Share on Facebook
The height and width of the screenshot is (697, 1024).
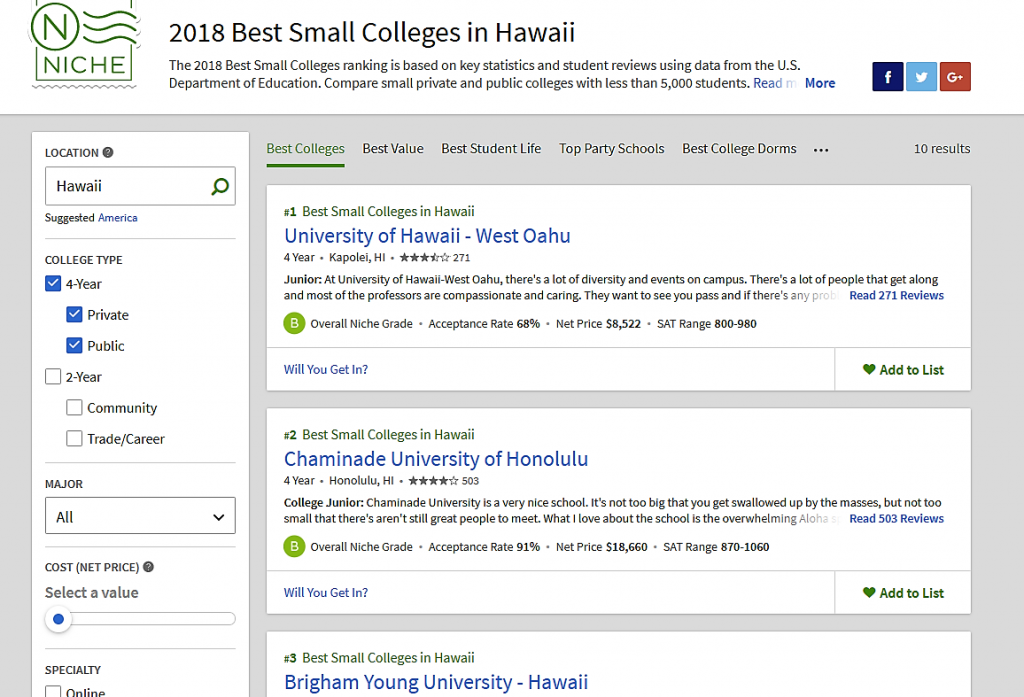click(888, 77)
